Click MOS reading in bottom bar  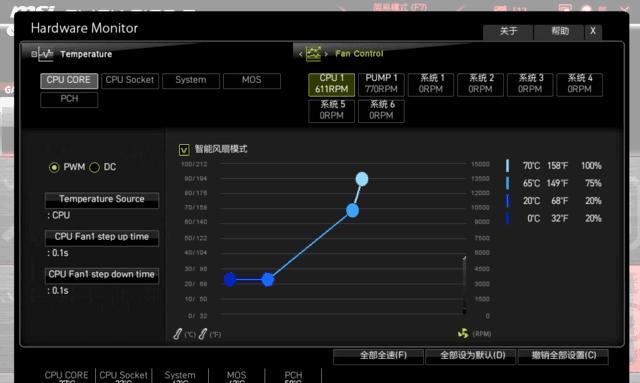click(237, 376)
